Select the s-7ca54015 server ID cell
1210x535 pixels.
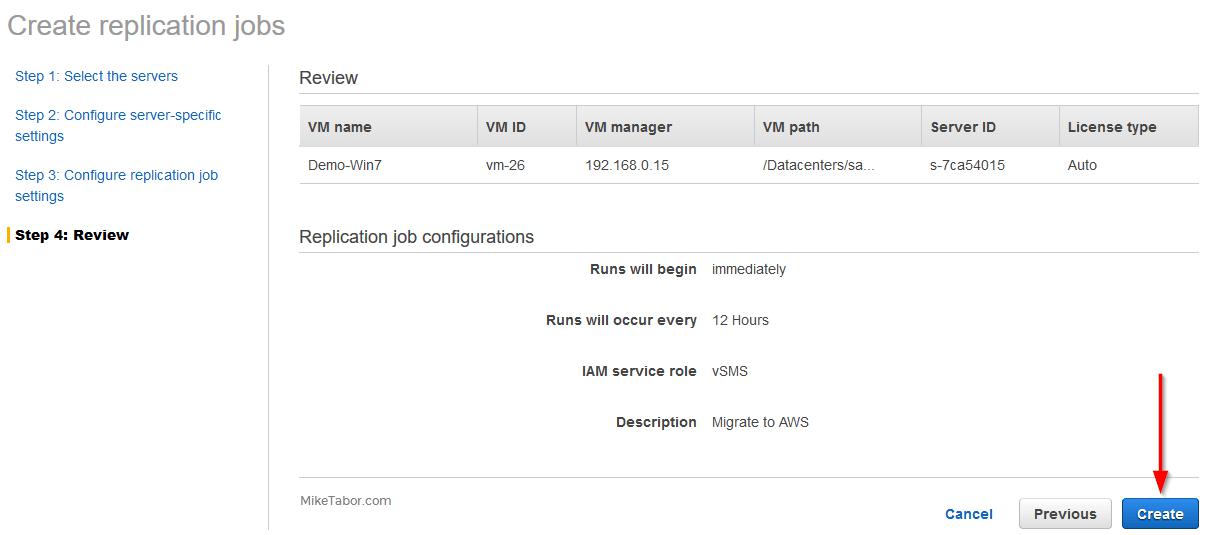click(967, 165)
